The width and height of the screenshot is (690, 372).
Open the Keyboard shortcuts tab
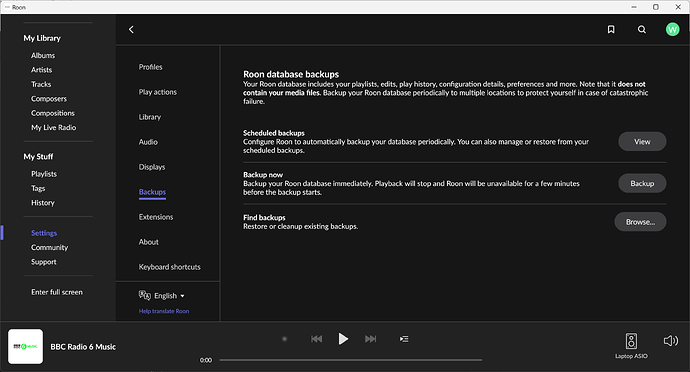click(x=169, y=267)
